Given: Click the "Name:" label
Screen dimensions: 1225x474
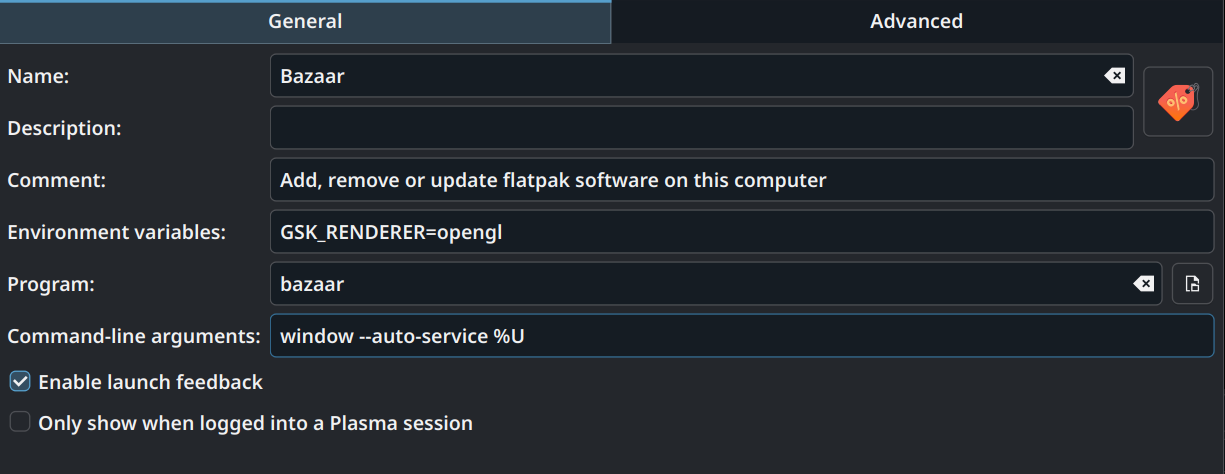Looking at the screenshot, I should (x=37, y=76).
